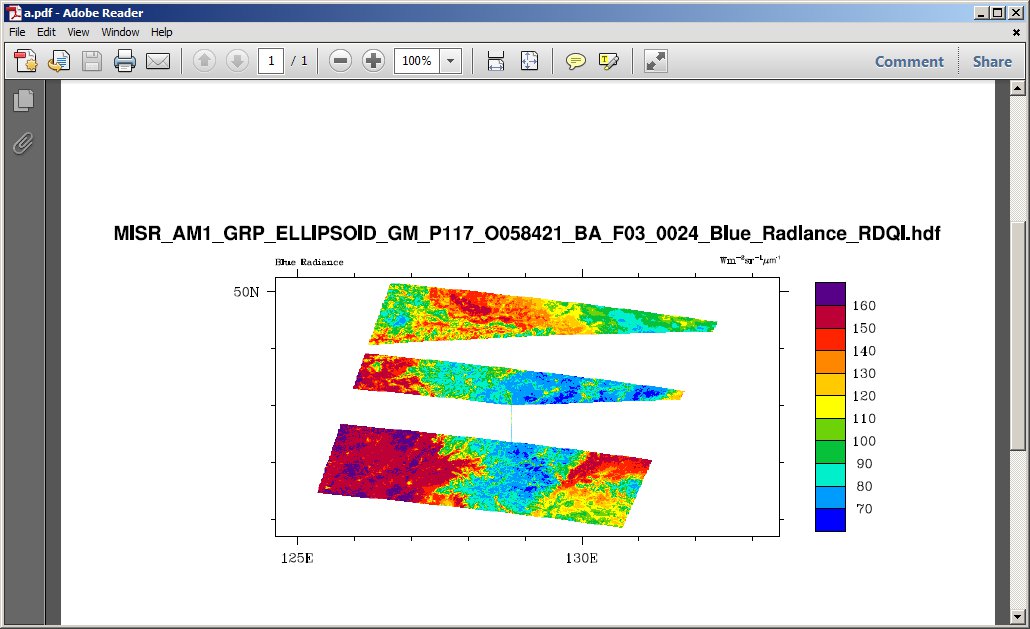Screen dimensions: 1030x629
Task: Click the email envelope icon
Action: point(158,61)
